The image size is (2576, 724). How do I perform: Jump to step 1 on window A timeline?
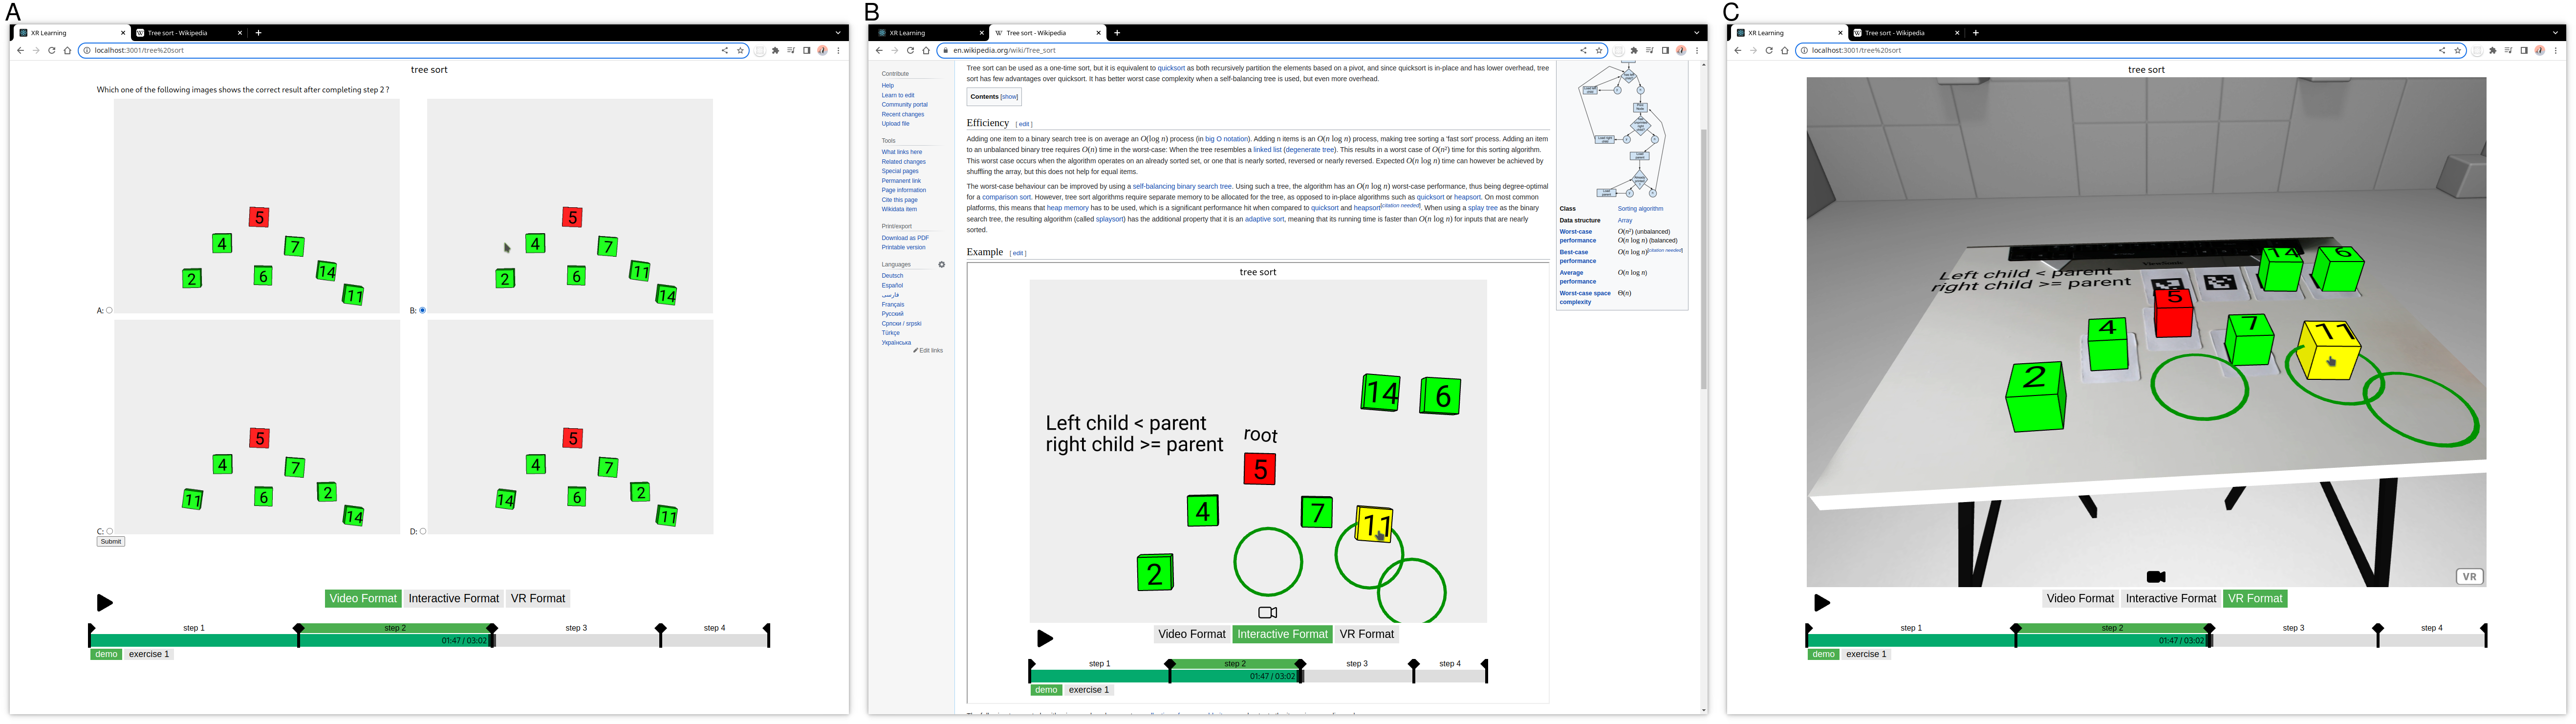(194, 628)
